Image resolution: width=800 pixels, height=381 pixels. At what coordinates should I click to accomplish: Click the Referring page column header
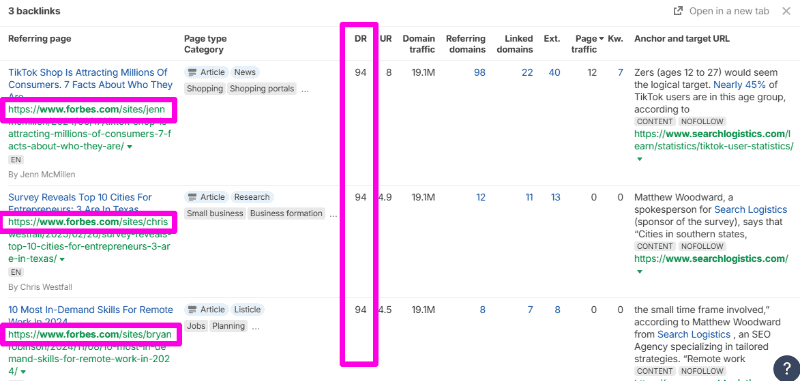click(40, 39)
